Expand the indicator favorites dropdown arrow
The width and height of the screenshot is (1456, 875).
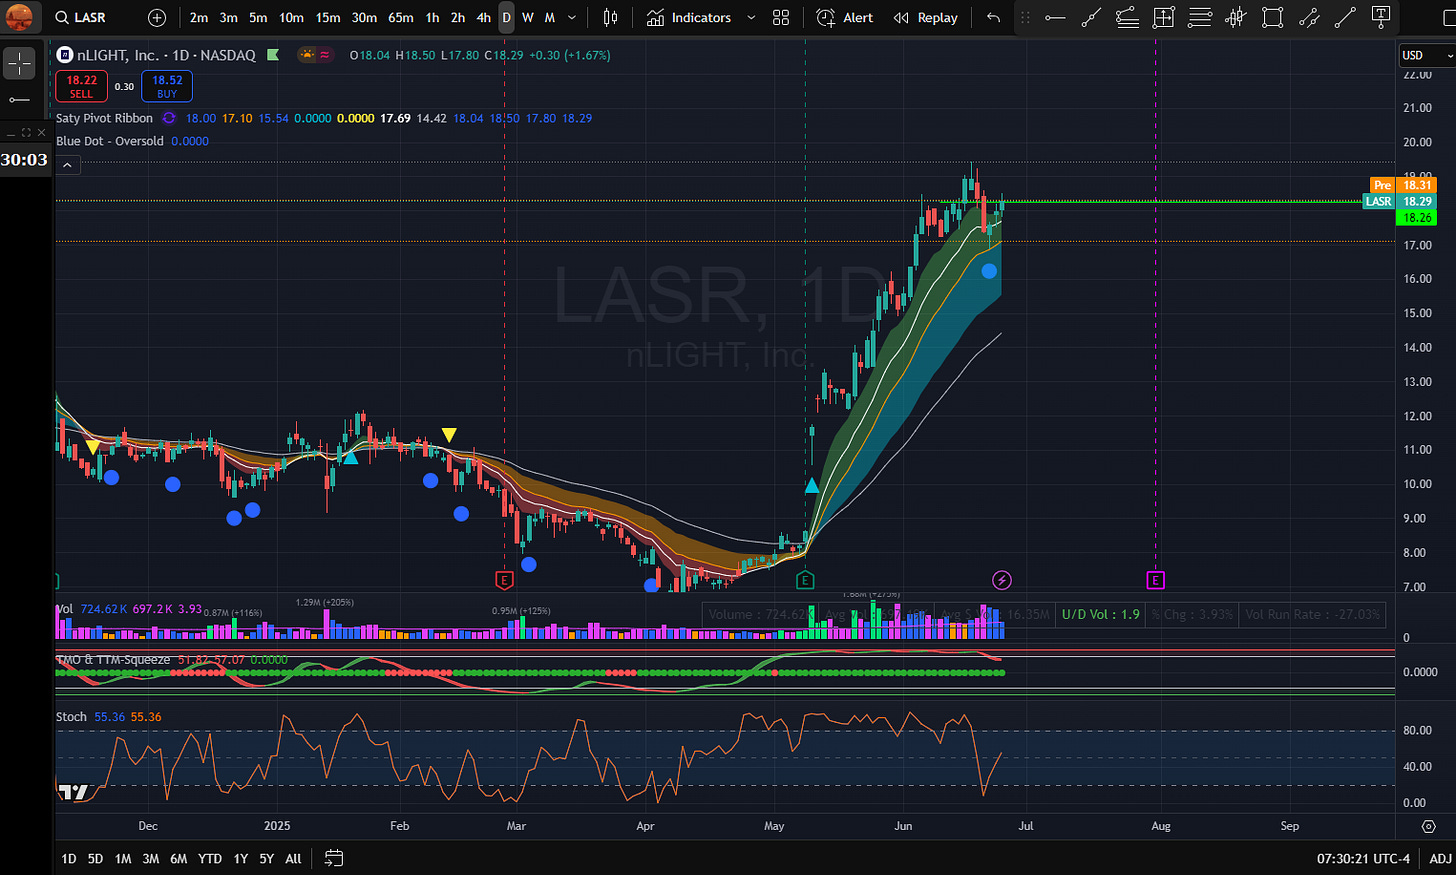pyautogui.click(x=751, y=18)
